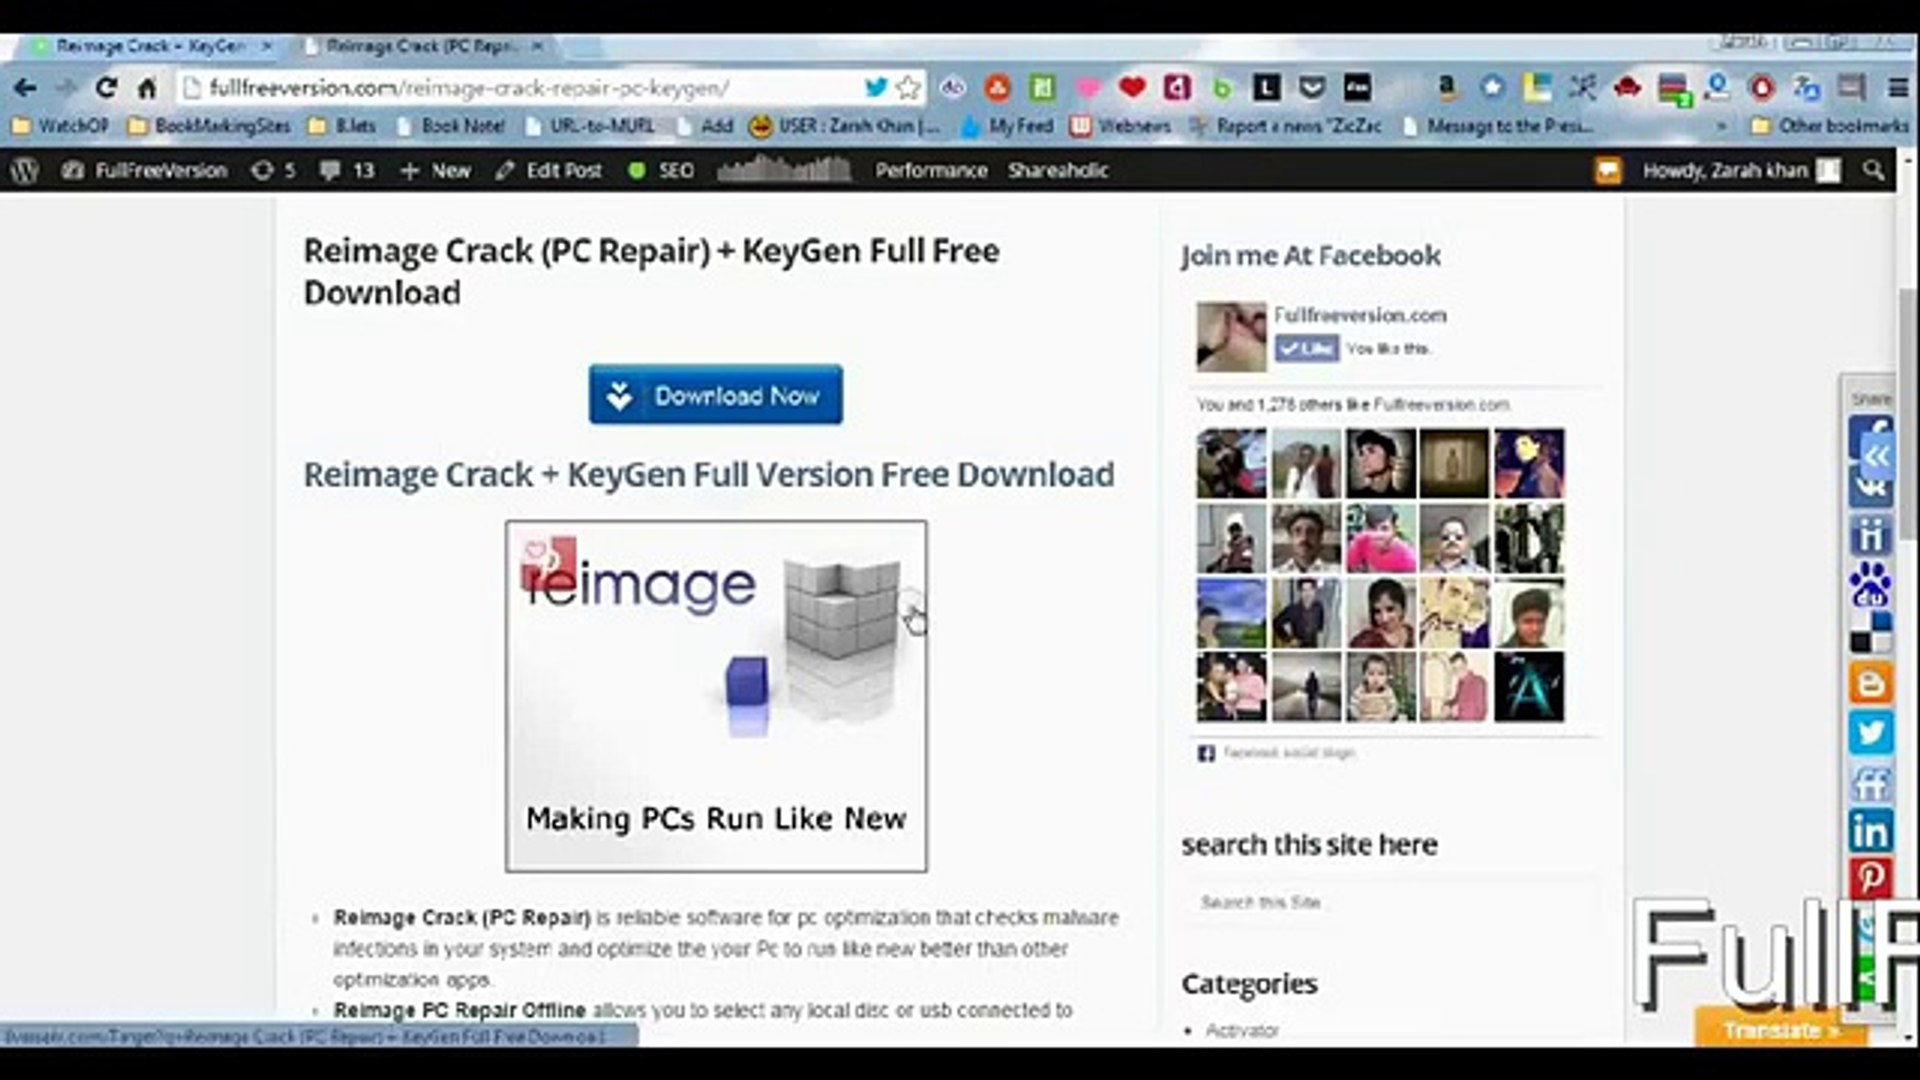Share on LinkedIn from side bar

pyautogui.click(x=1870, y=831)
